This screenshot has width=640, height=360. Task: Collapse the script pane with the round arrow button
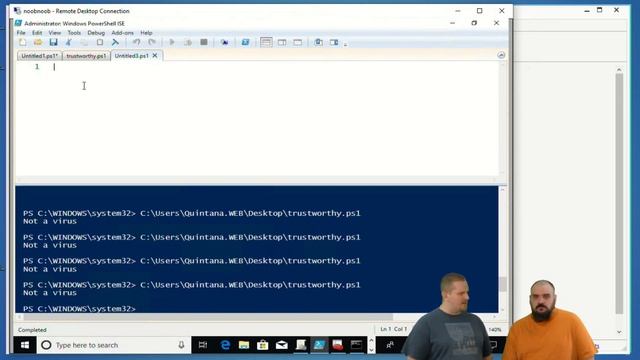(x=501, y=55)
